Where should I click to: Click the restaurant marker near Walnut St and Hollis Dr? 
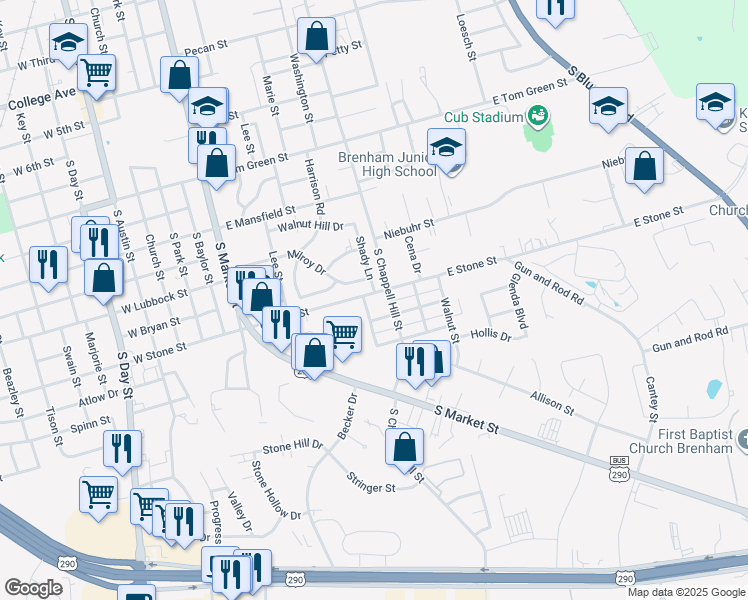(x=415, y=364)
